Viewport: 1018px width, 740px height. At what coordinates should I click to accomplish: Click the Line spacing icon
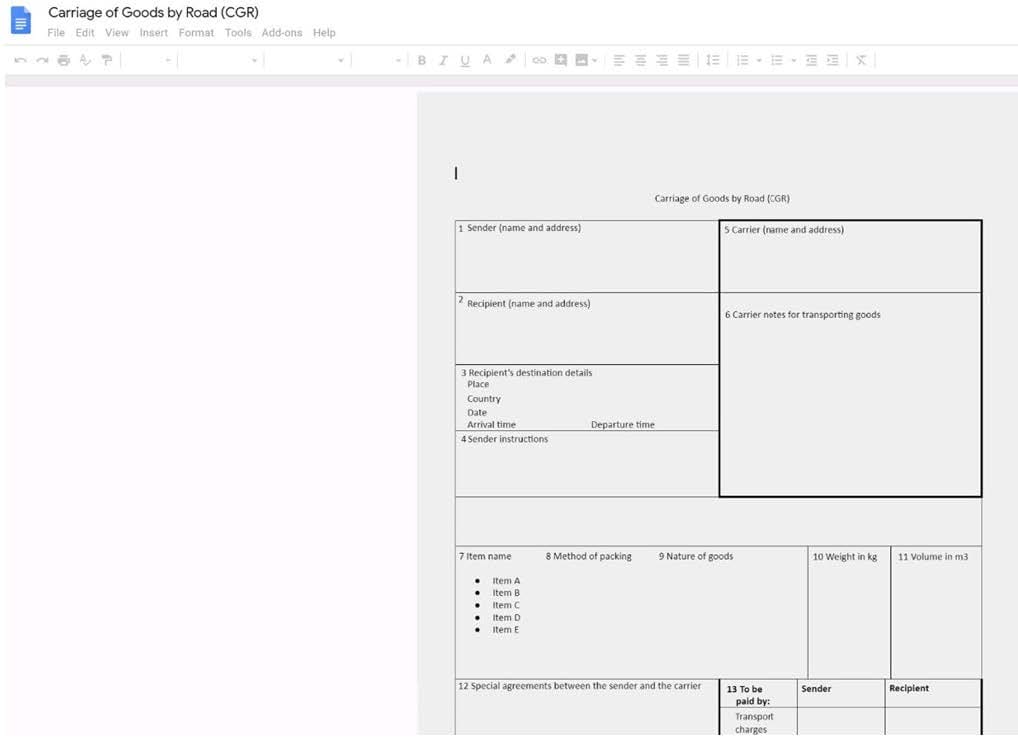[x=713, y=61]
